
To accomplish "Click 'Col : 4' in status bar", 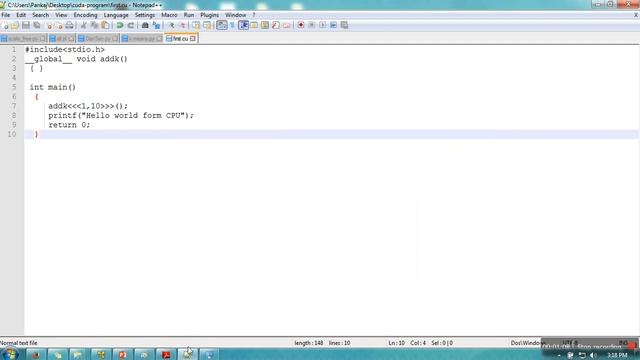I will coord(418,343).
